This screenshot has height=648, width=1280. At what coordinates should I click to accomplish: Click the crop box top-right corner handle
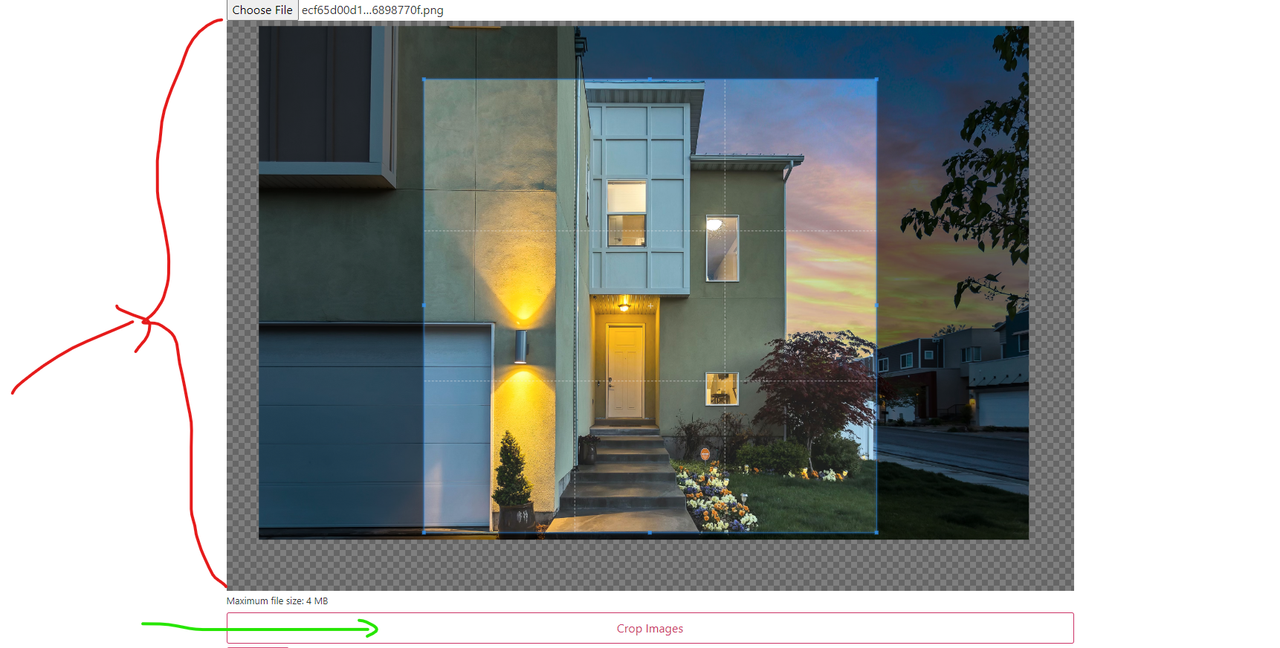[877, 79]
